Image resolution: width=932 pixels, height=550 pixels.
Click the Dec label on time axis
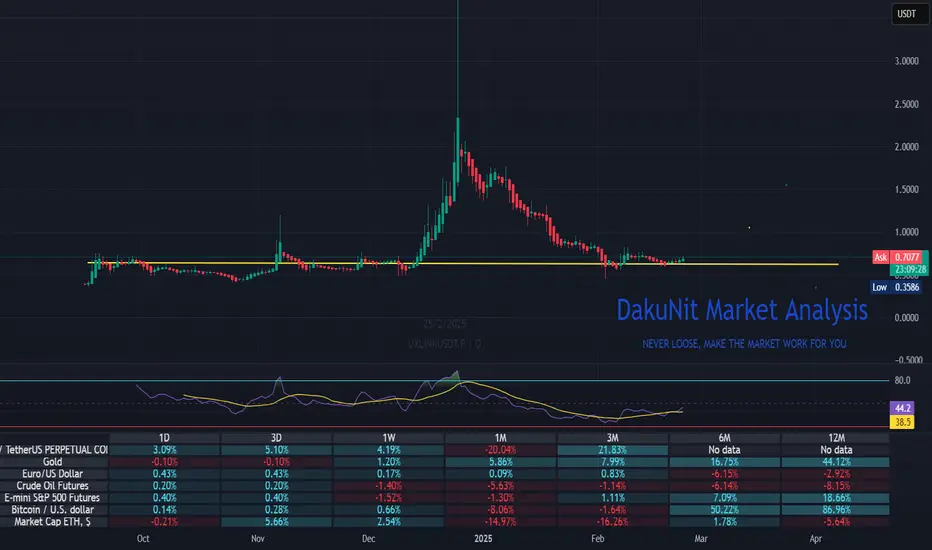click(369, 539)
